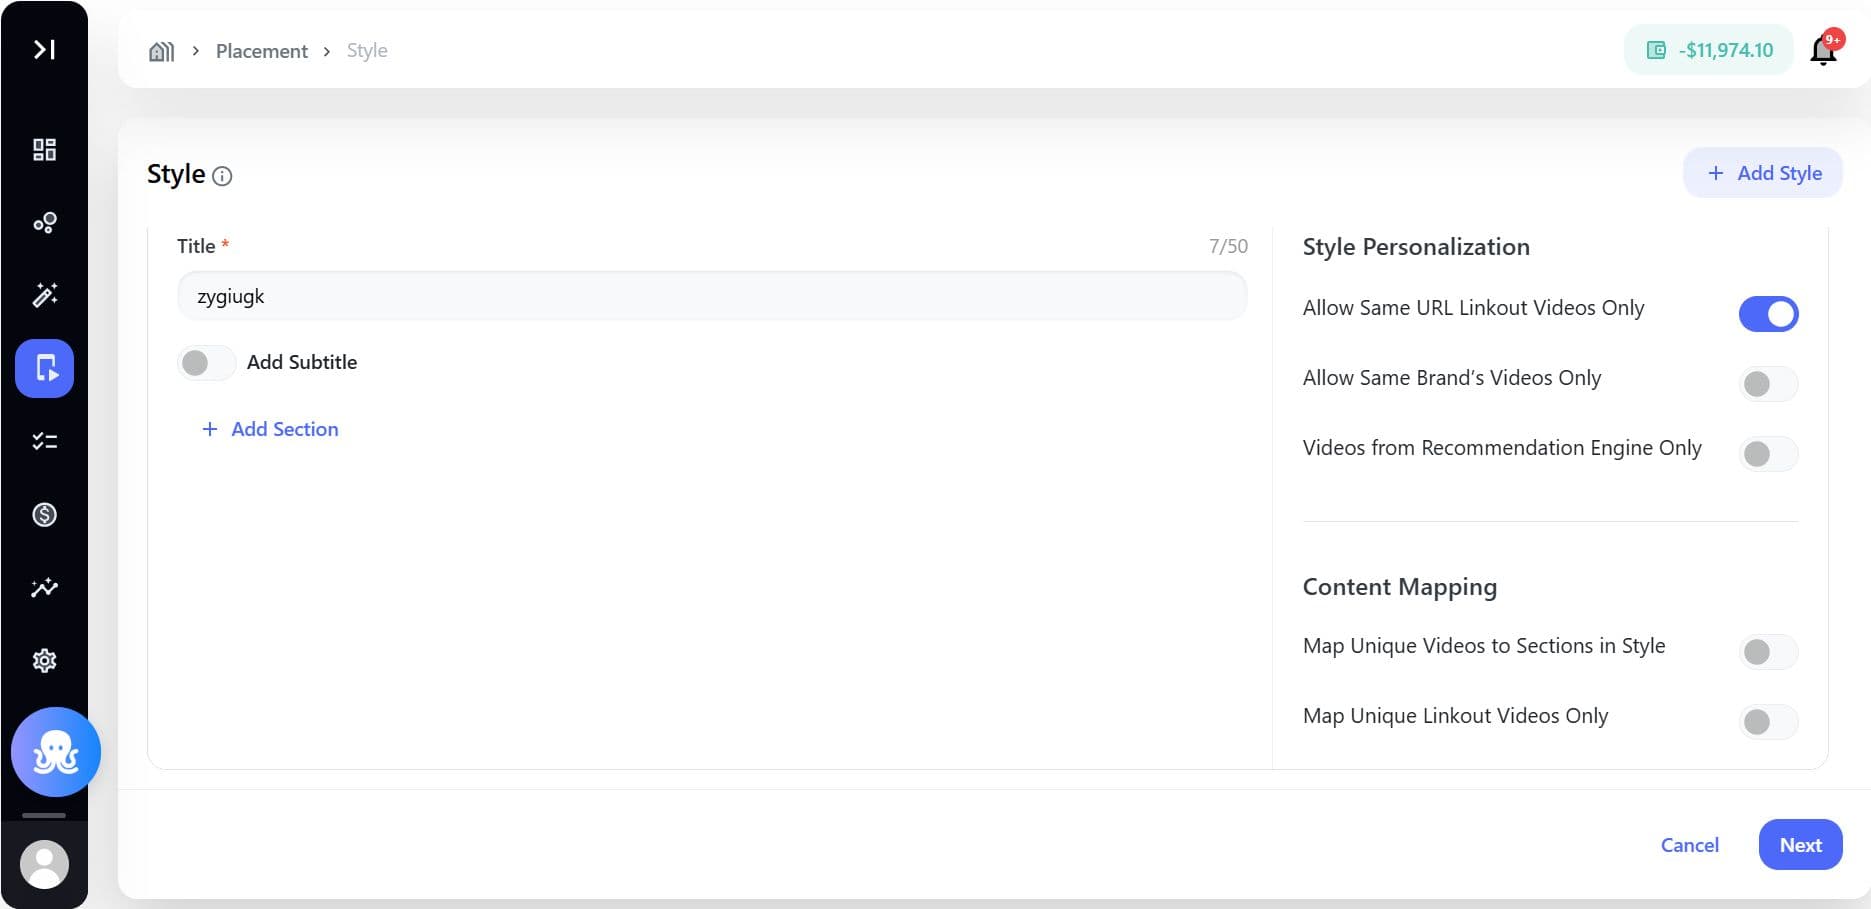Click the magic wand icon in sidebar
The width and height of the screenshot is (1871, 909).
[x=44, y=295]
